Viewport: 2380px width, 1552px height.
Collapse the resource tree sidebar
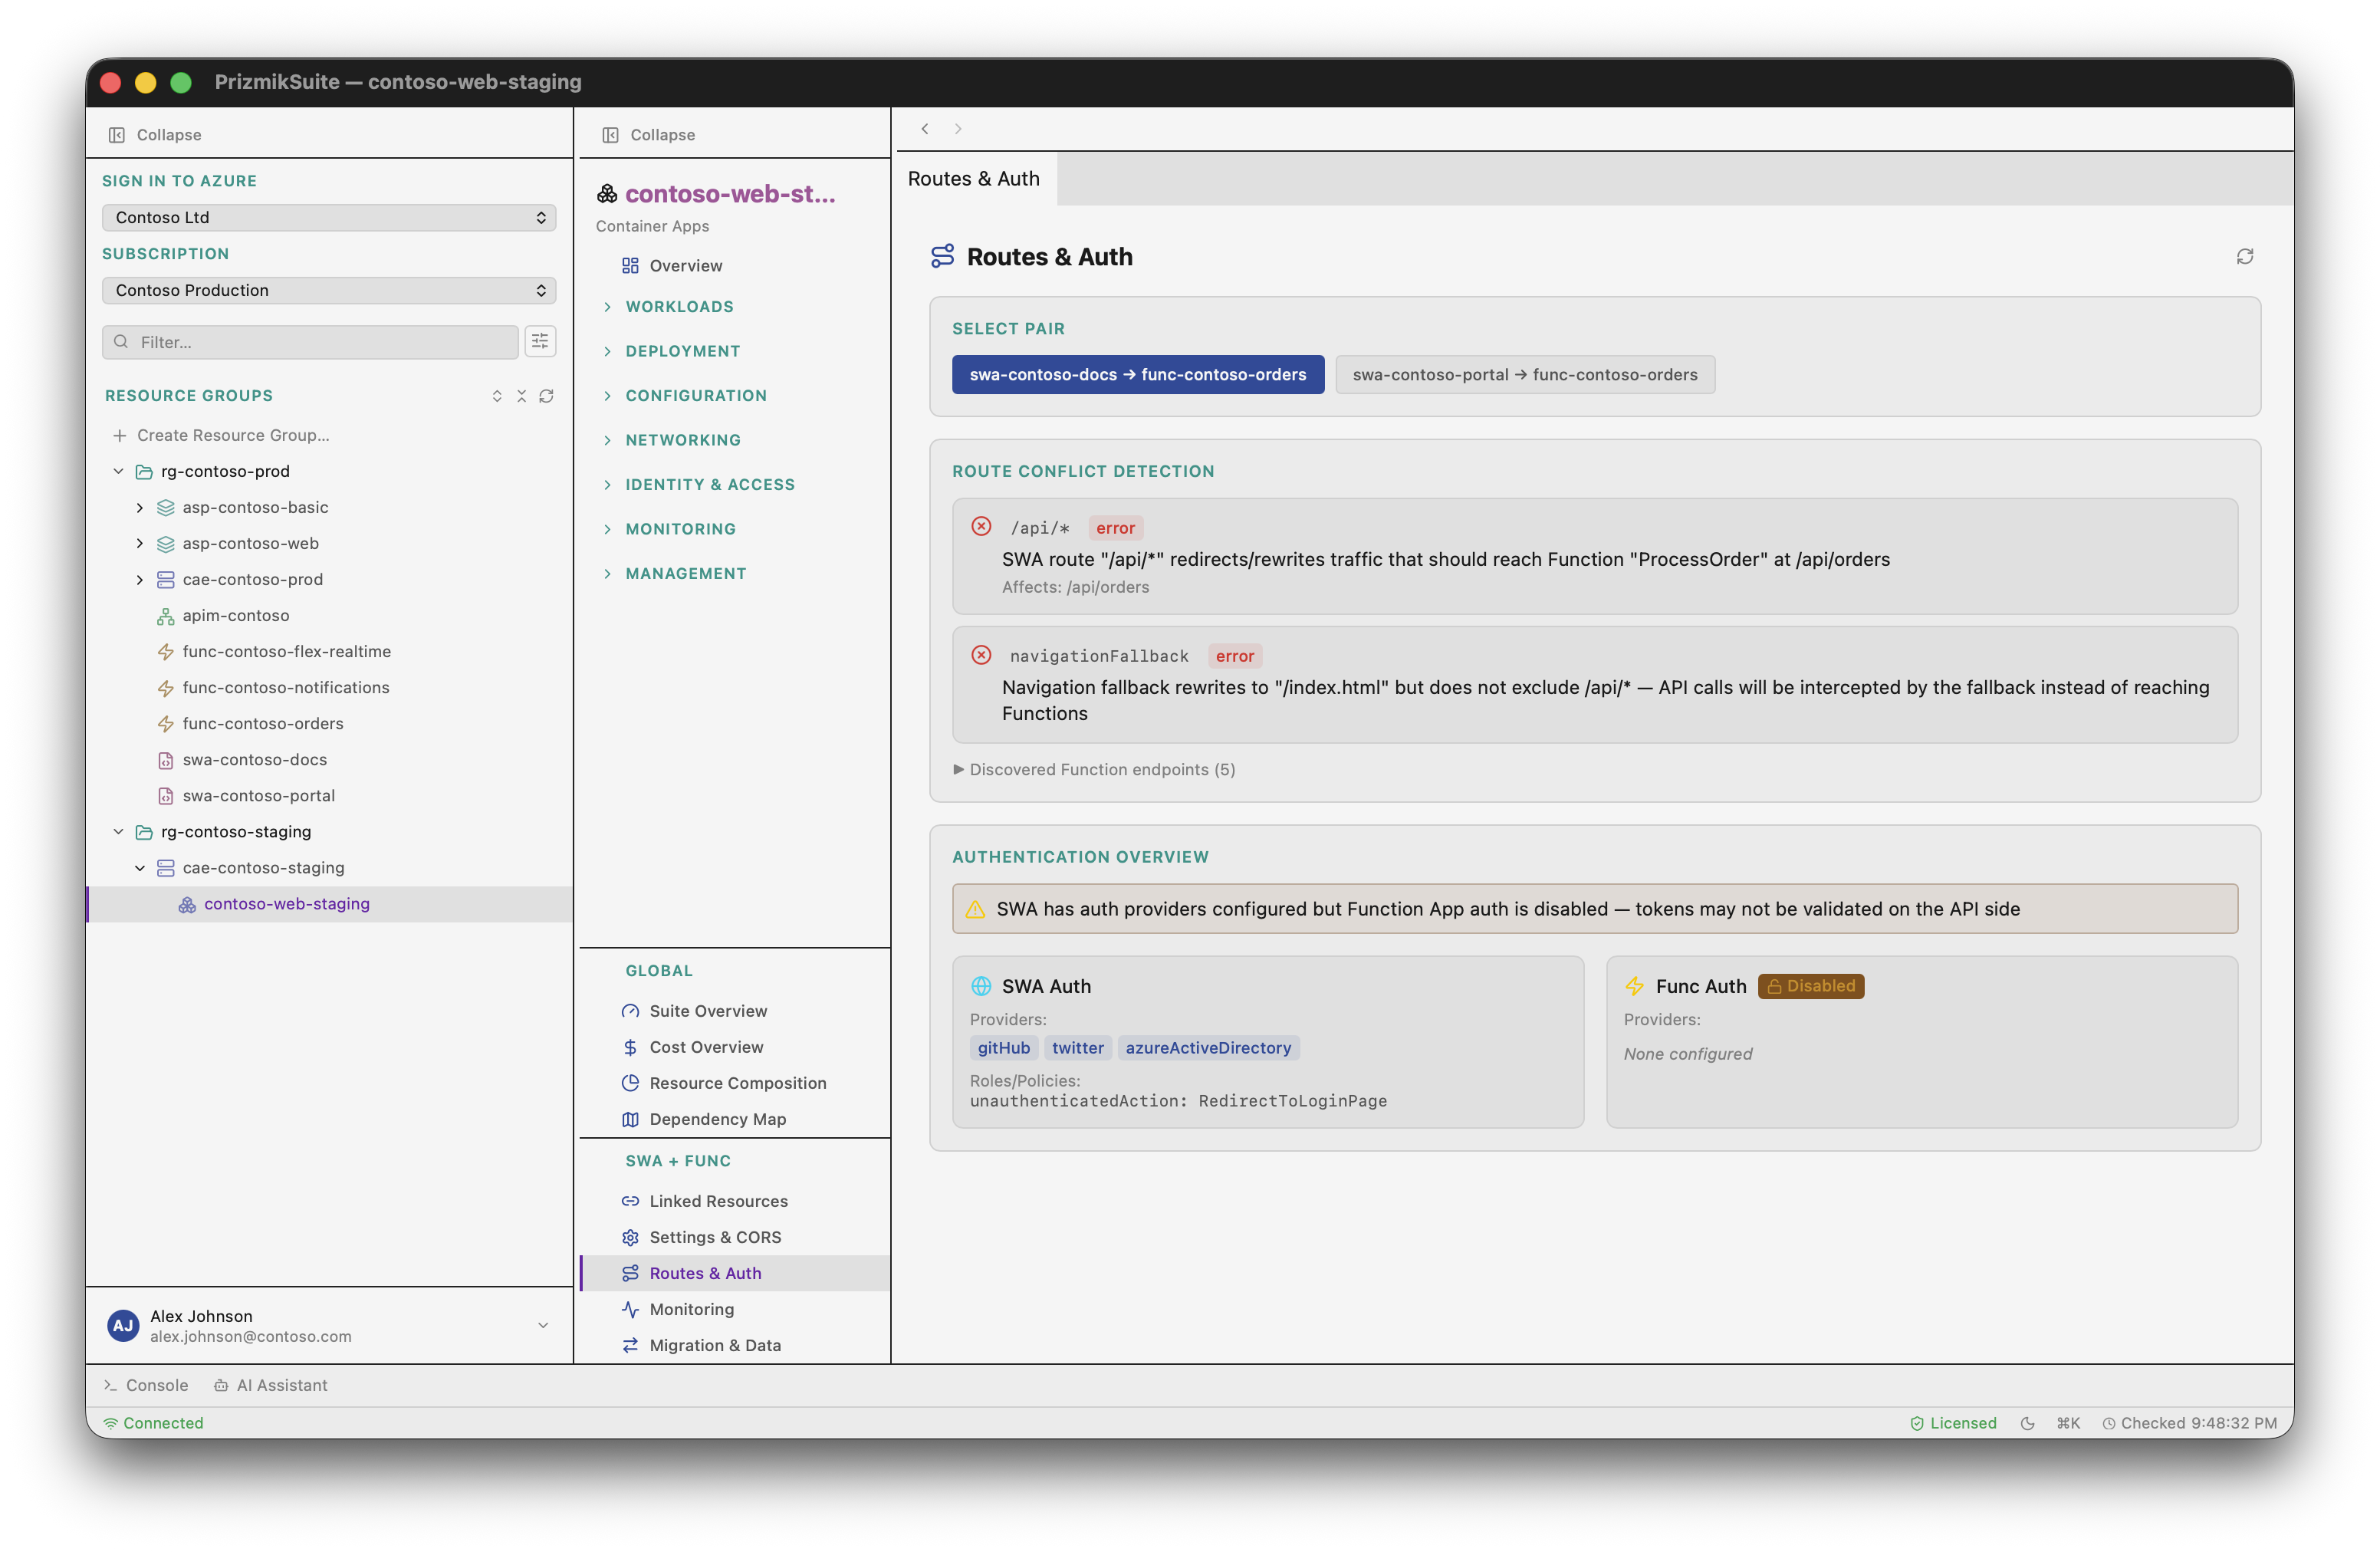click(x=155, y=135)
